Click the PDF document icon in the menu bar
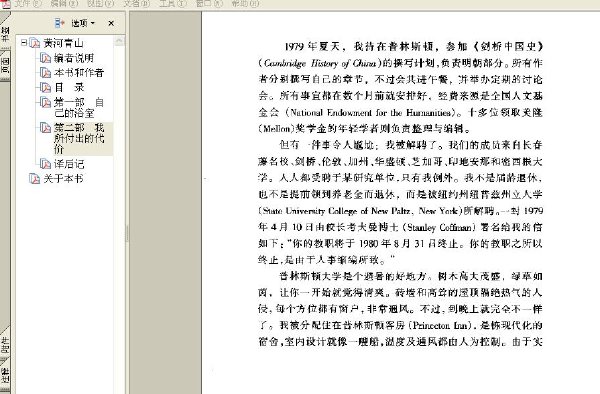600x394 pixels. pyautogui.click(x=5, y=4)
